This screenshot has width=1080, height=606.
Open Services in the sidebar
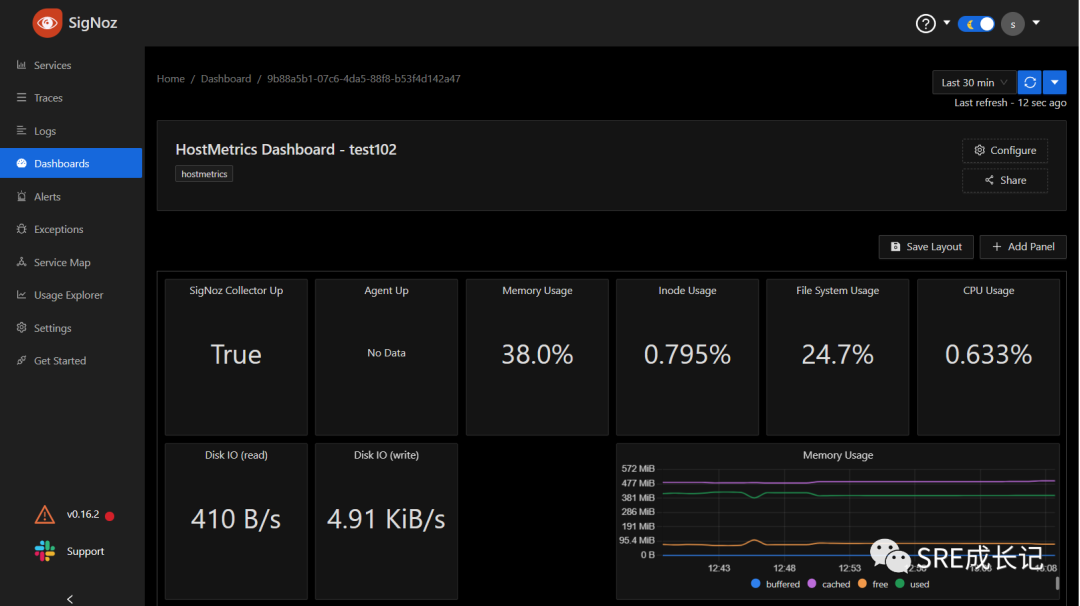[71, 65]
